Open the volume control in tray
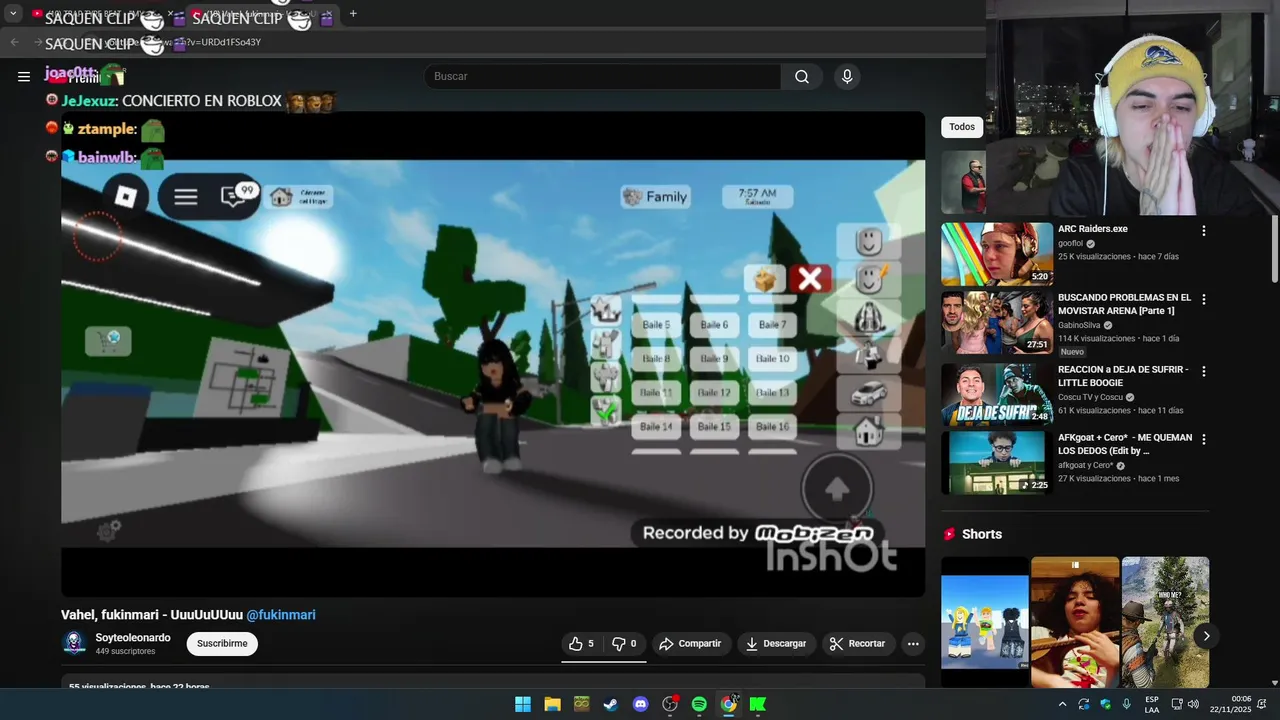Screen dimensions: 1280x720 click(1193, 704)
